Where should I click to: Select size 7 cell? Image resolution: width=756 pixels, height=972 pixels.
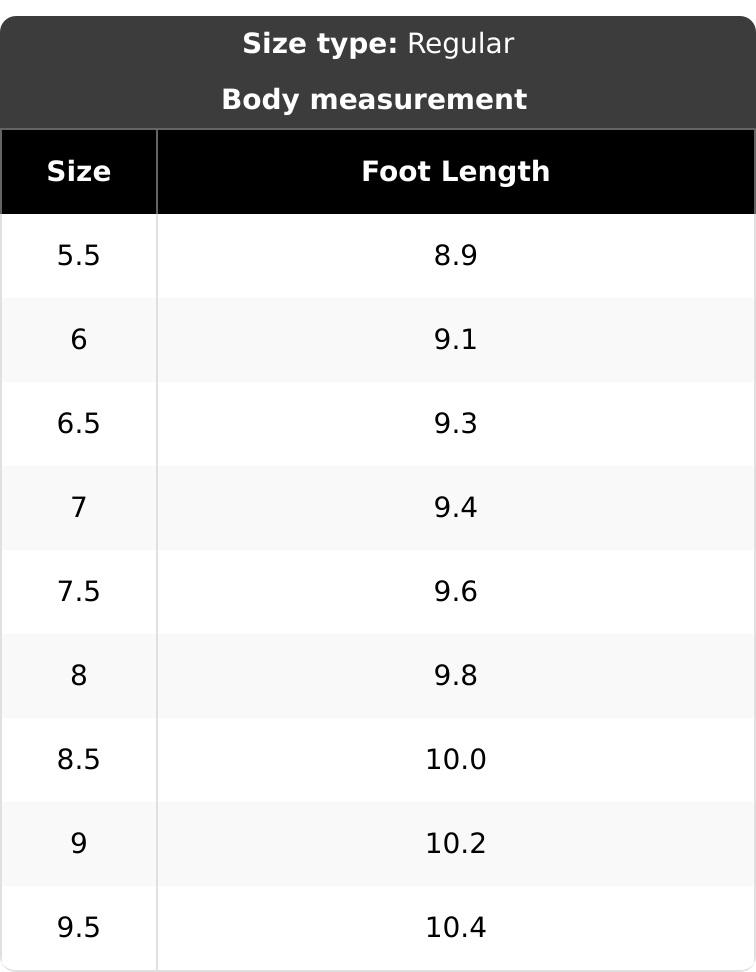[x=79, y=508]
